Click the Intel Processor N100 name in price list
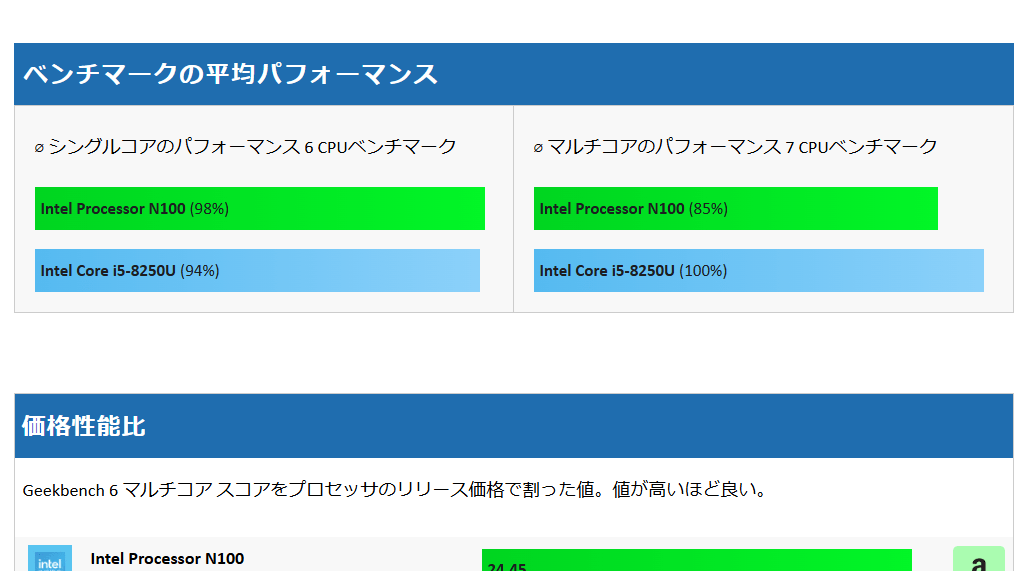1030x571 pixels. [x=167, y=559]
